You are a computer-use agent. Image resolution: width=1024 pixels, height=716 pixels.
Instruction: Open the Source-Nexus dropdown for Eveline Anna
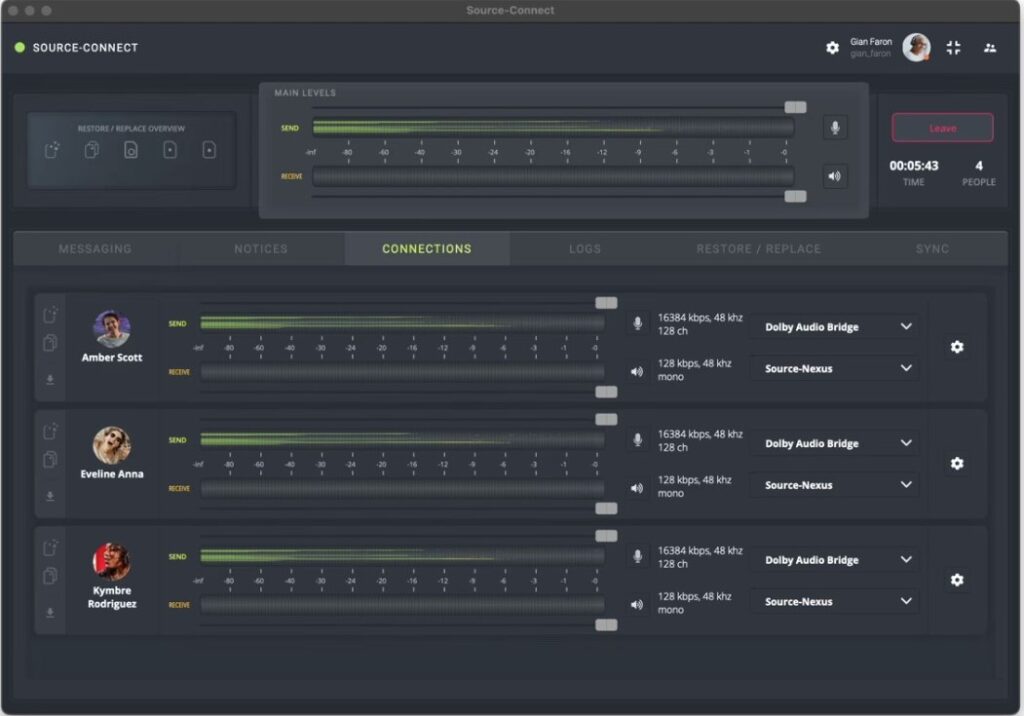[x=834, y=485]
